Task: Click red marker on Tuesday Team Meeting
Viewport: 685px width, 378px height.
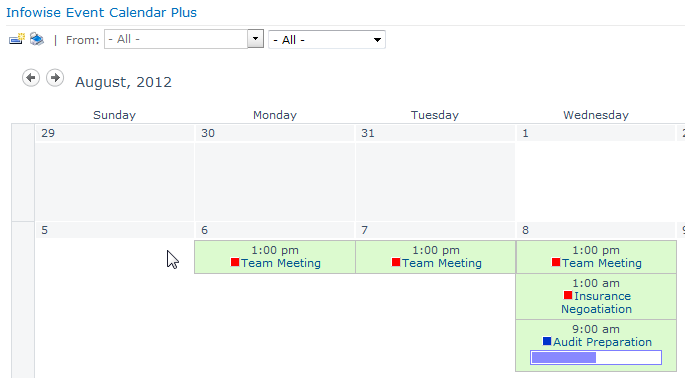Action: point(396,262)
